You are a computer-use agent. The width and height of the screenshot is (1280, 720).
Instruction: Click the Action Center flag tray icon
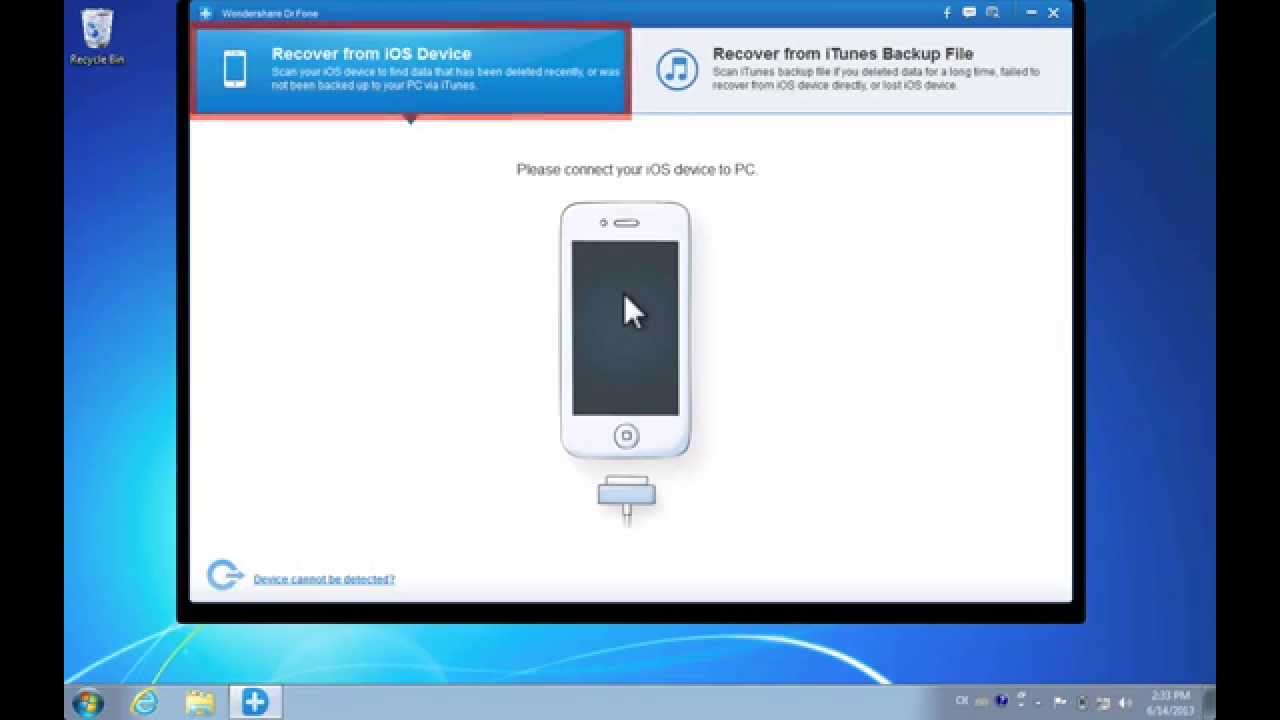click(x=1060, y=702)
